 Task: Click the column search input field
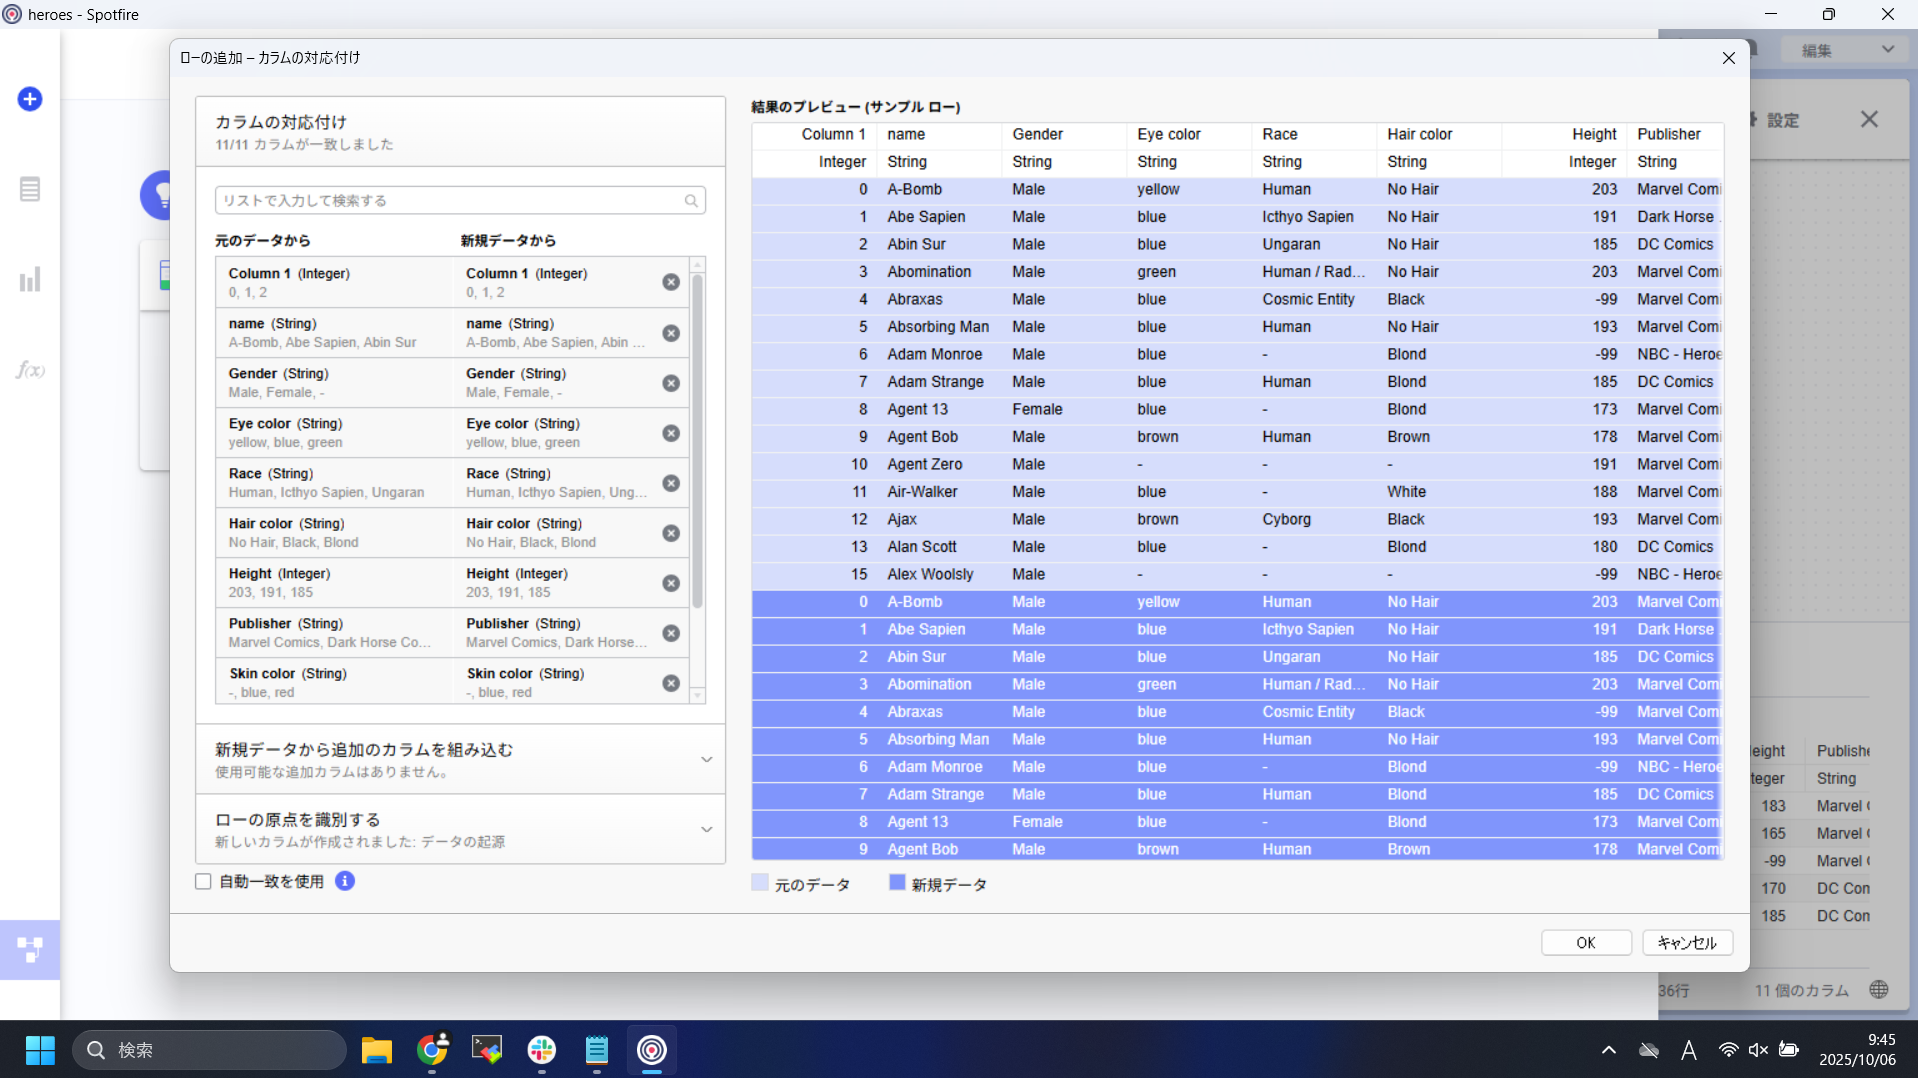click(x=450, y=201)
